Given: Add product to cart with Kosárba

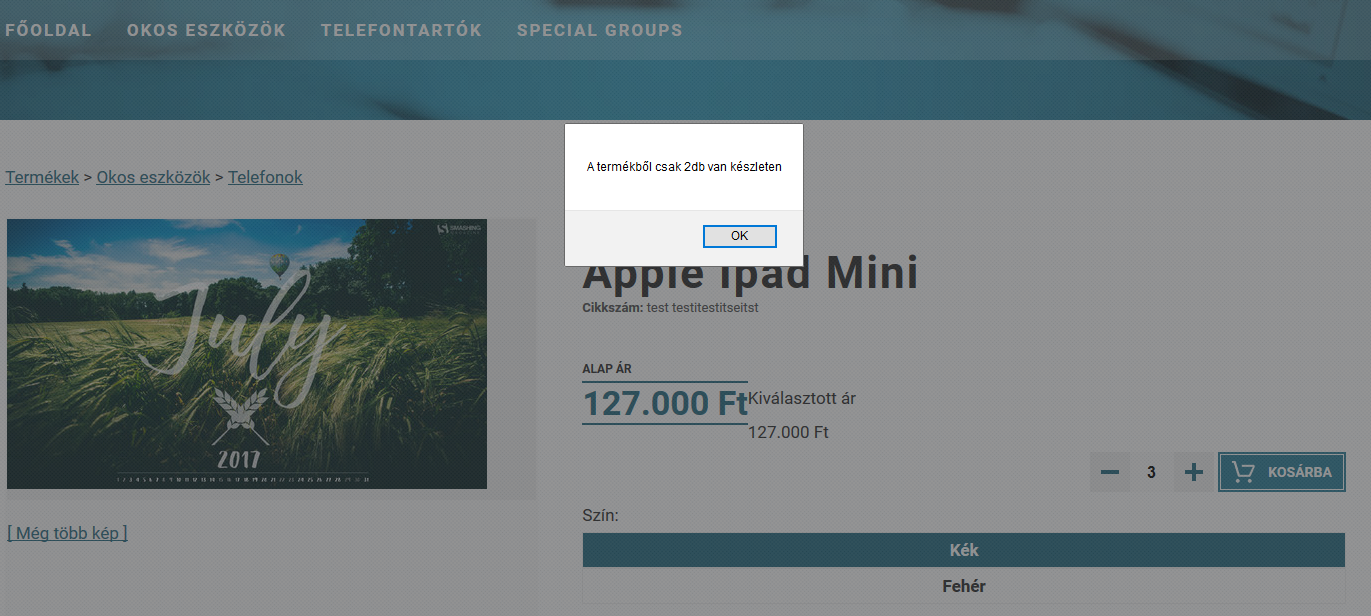Looking at the screenshot, I should tap(1281, 472).
